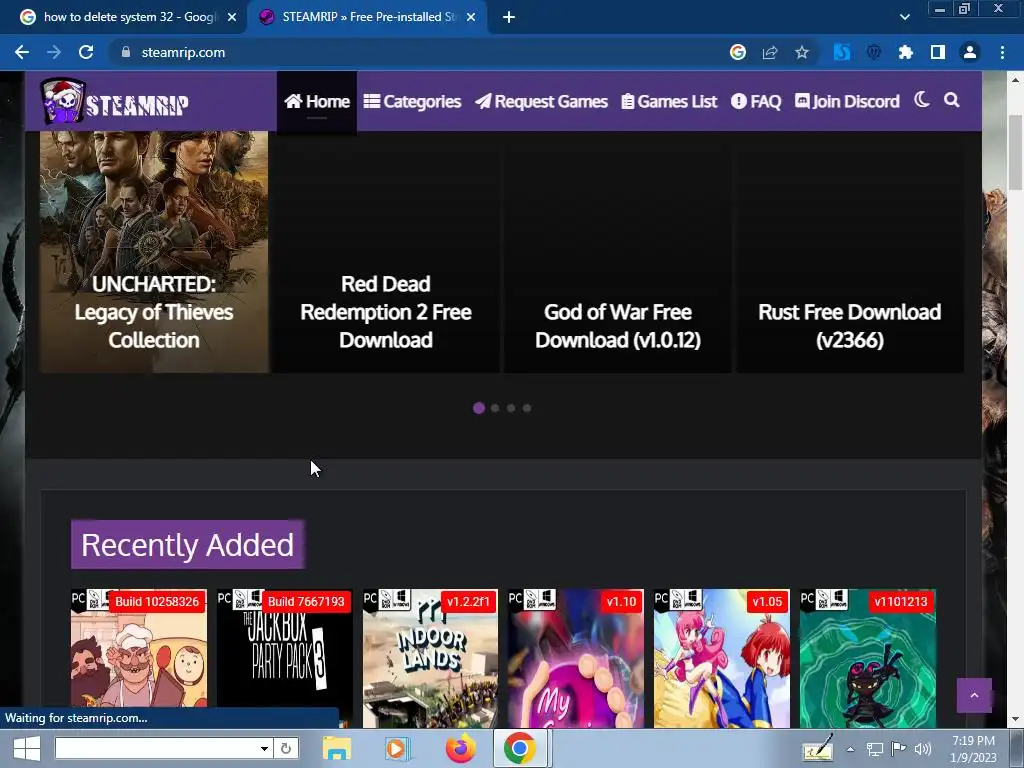Open the Chrome profile menu
Image resolution: width=1024 pixels, height=768 pixels.
pyautogui.click(x=970, y=52)
